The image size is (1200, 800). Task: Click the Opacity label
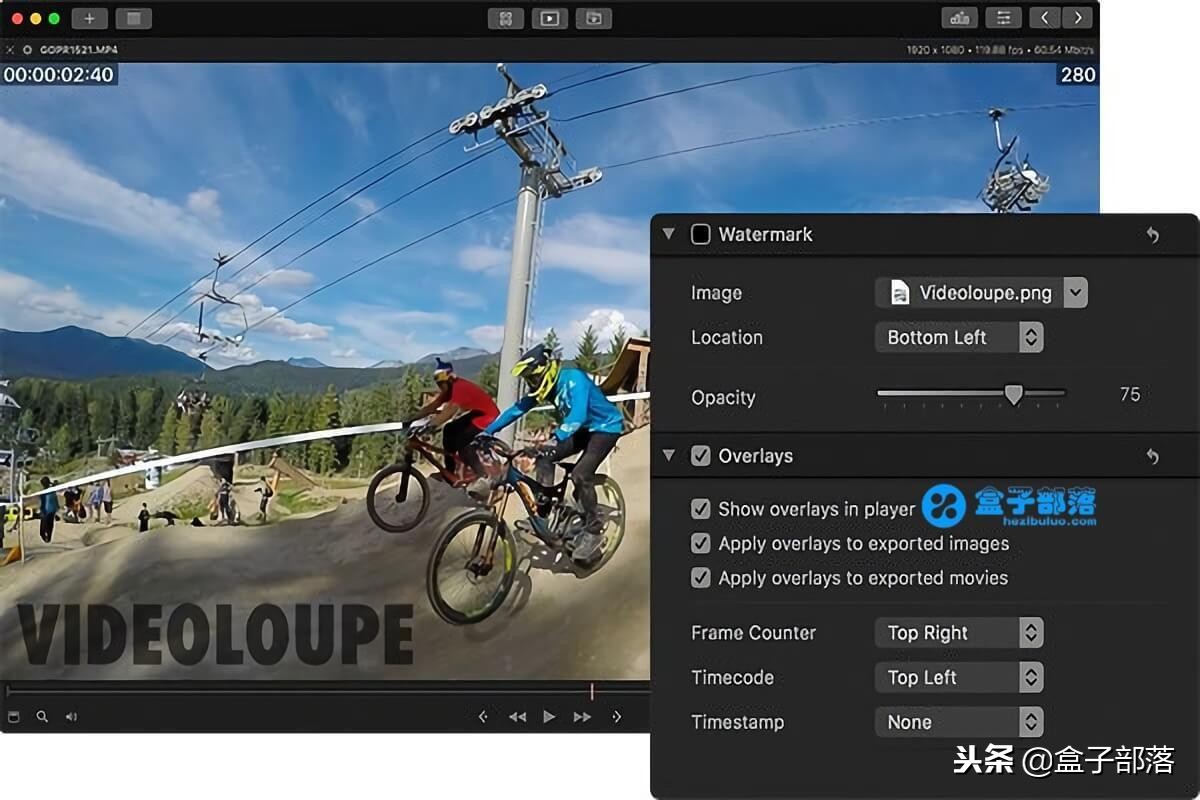(723, 397)
